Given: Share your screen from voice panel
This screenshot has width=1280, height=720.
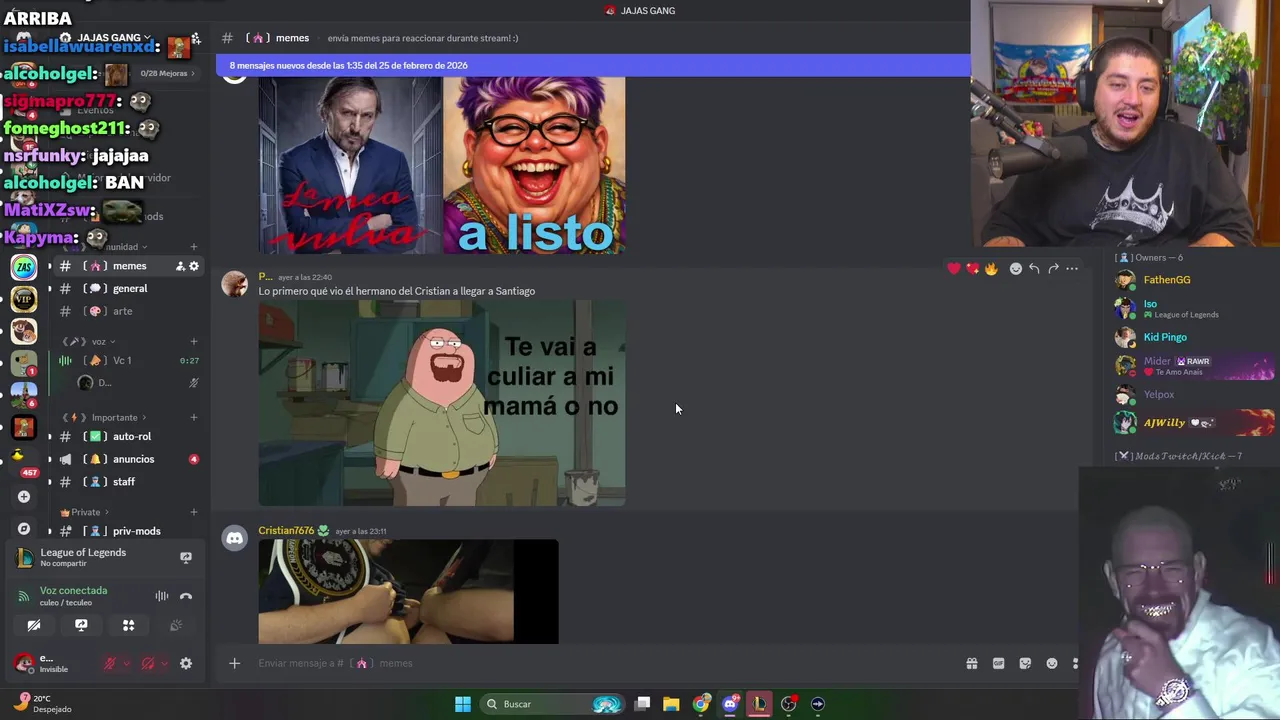Looking at the screenshot, I should click(x=81, y=625).
